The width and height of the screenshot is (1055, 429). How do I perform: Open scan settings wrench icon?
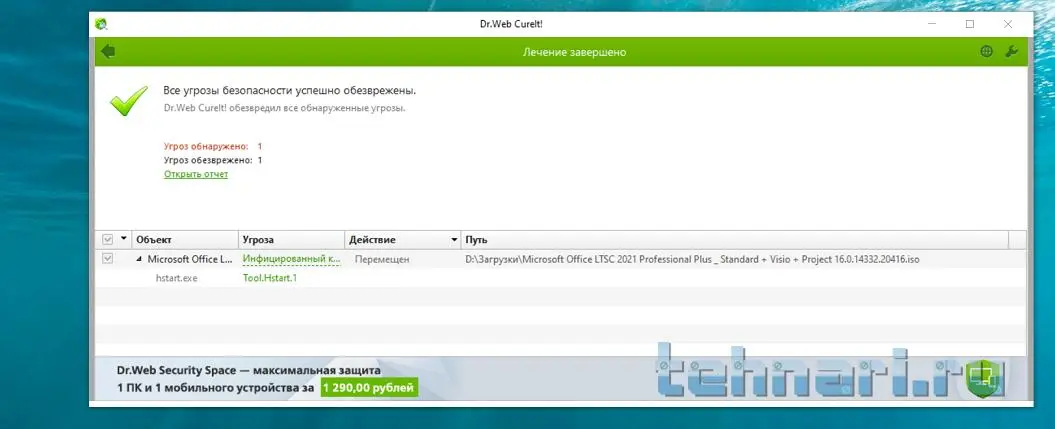tap(1011, 52)
